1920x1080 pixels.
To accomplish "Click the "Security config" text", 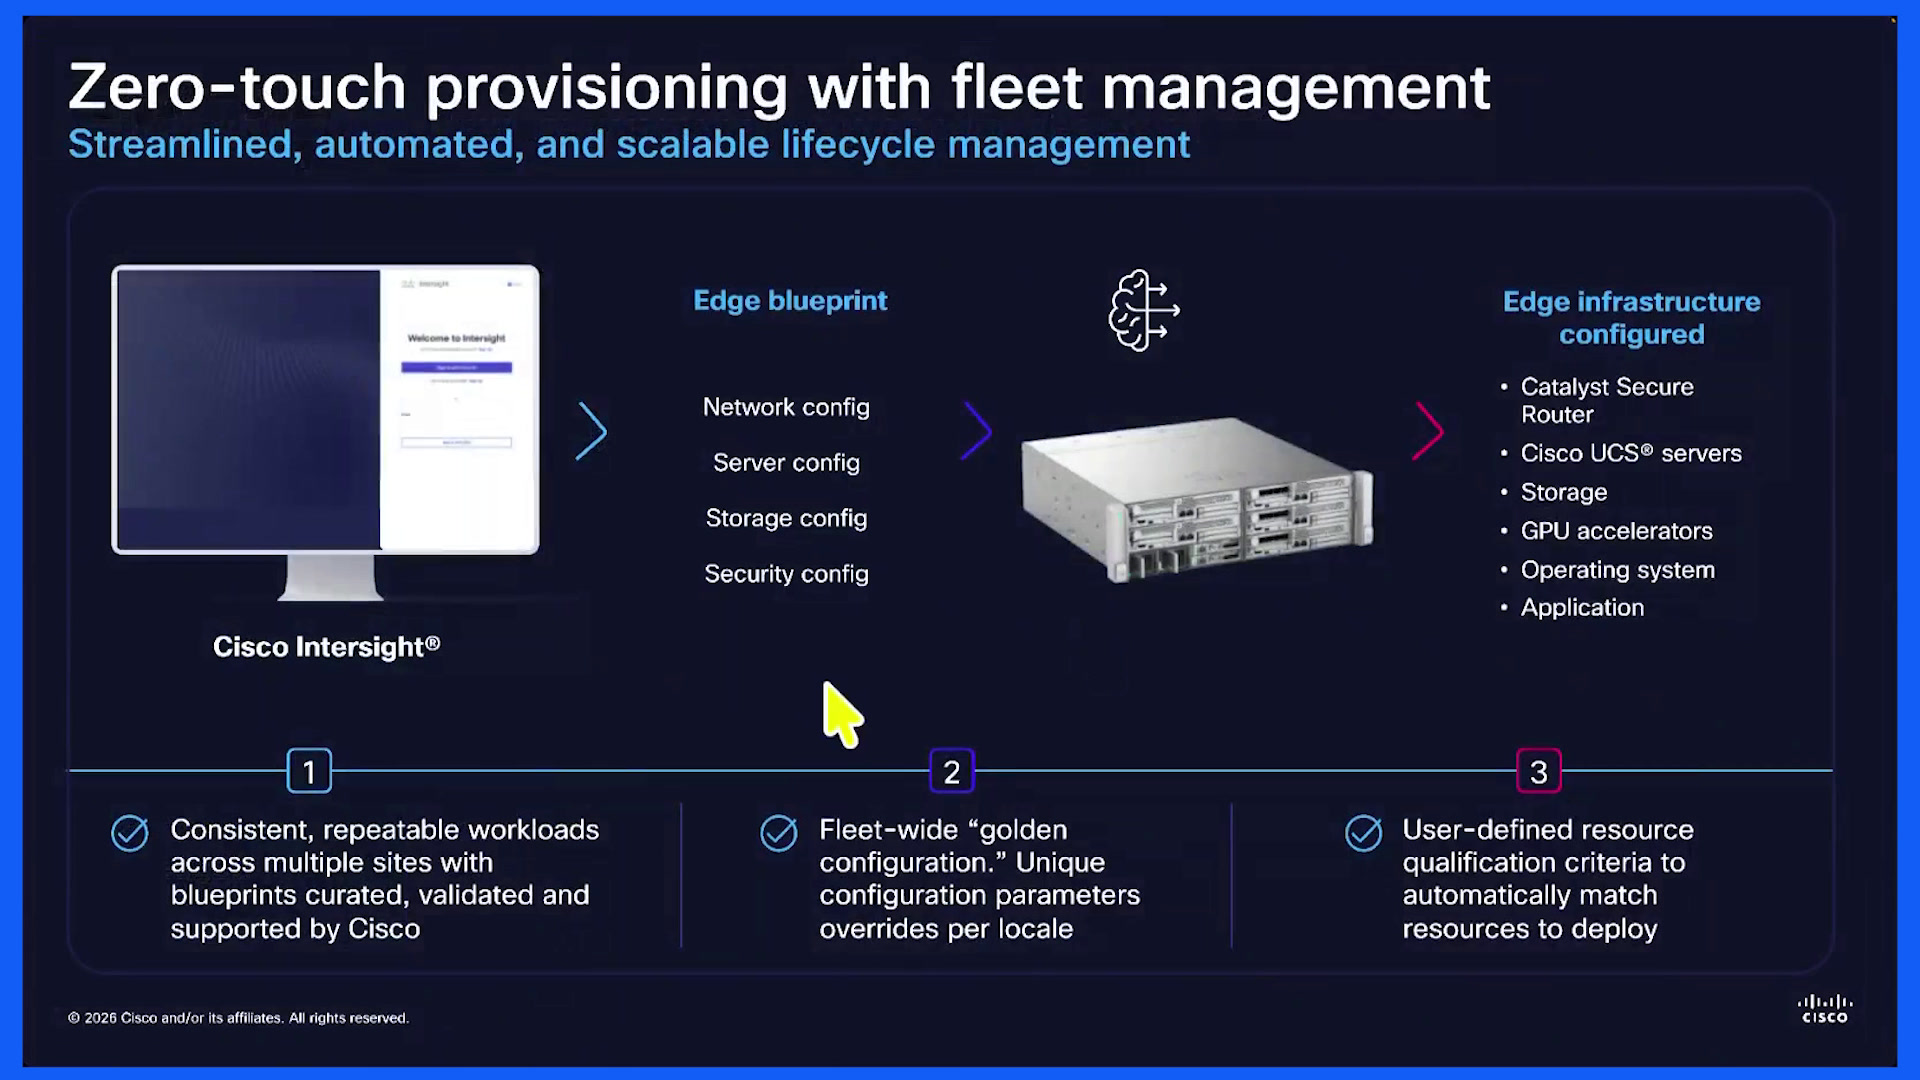I will click(x=786, y=574).
